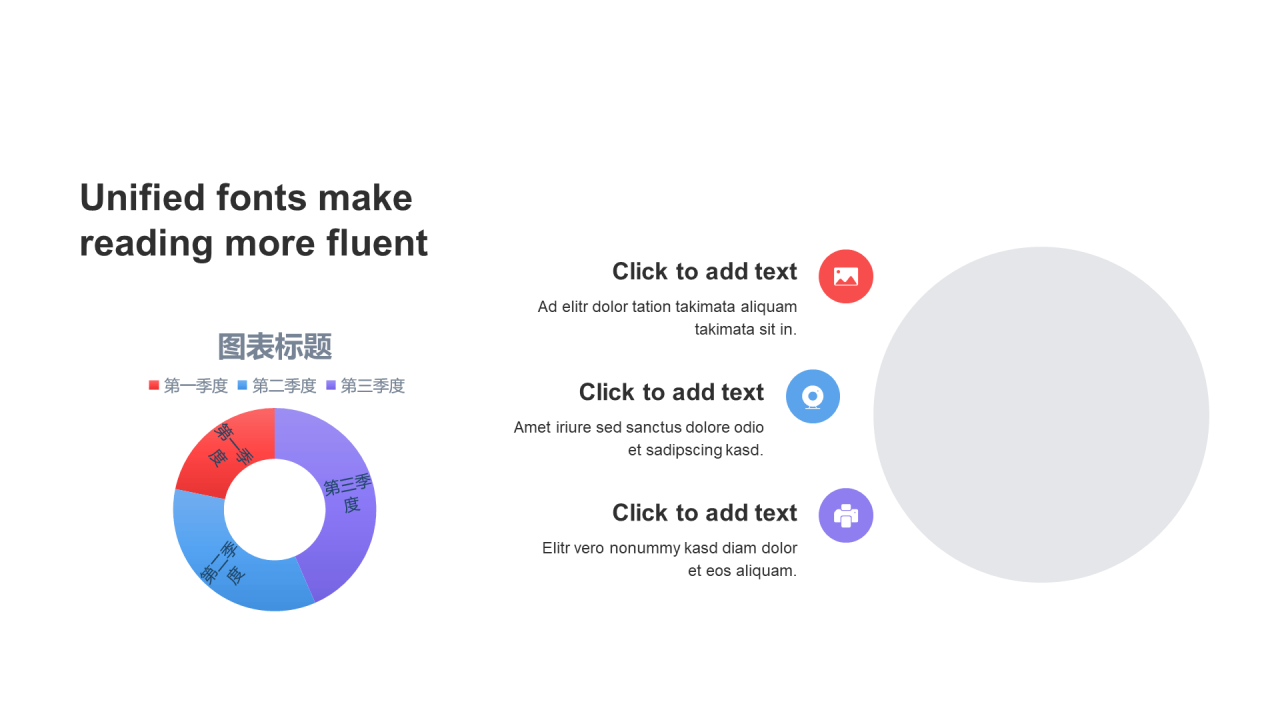The image size is (1280, 720).
Task: Click the 图表标题 chart title
Action: pos(275,347)
